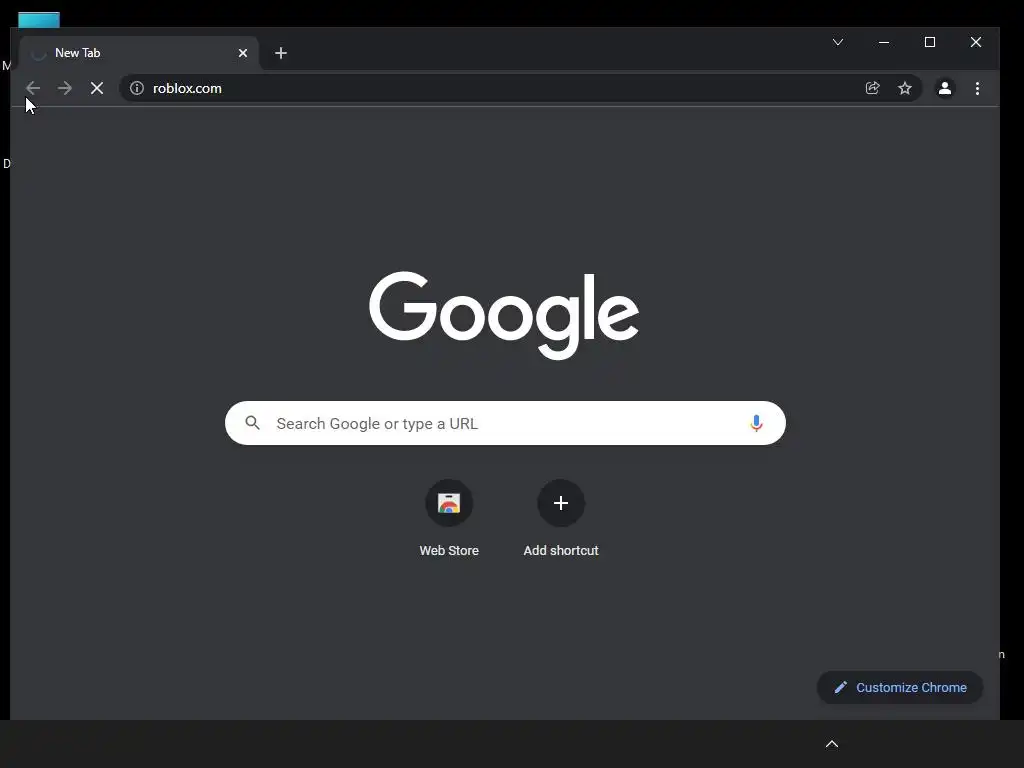Expand the tab search dropdown arrow
The height and width of the screenshot is (768, 1024).
point(838,42)
